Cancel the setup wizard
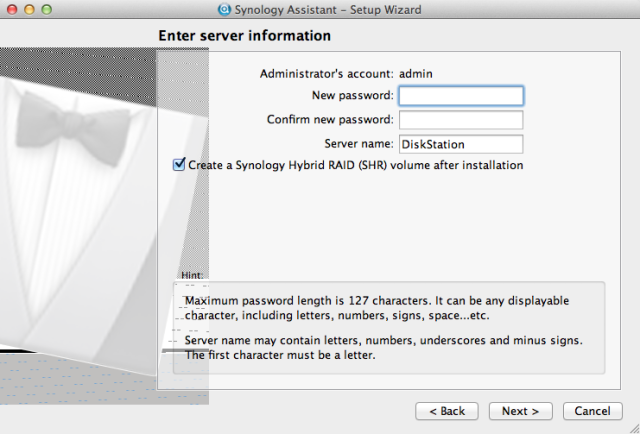Image resolution: width=640 pixels, height=434 pixels. click(593, 411)
